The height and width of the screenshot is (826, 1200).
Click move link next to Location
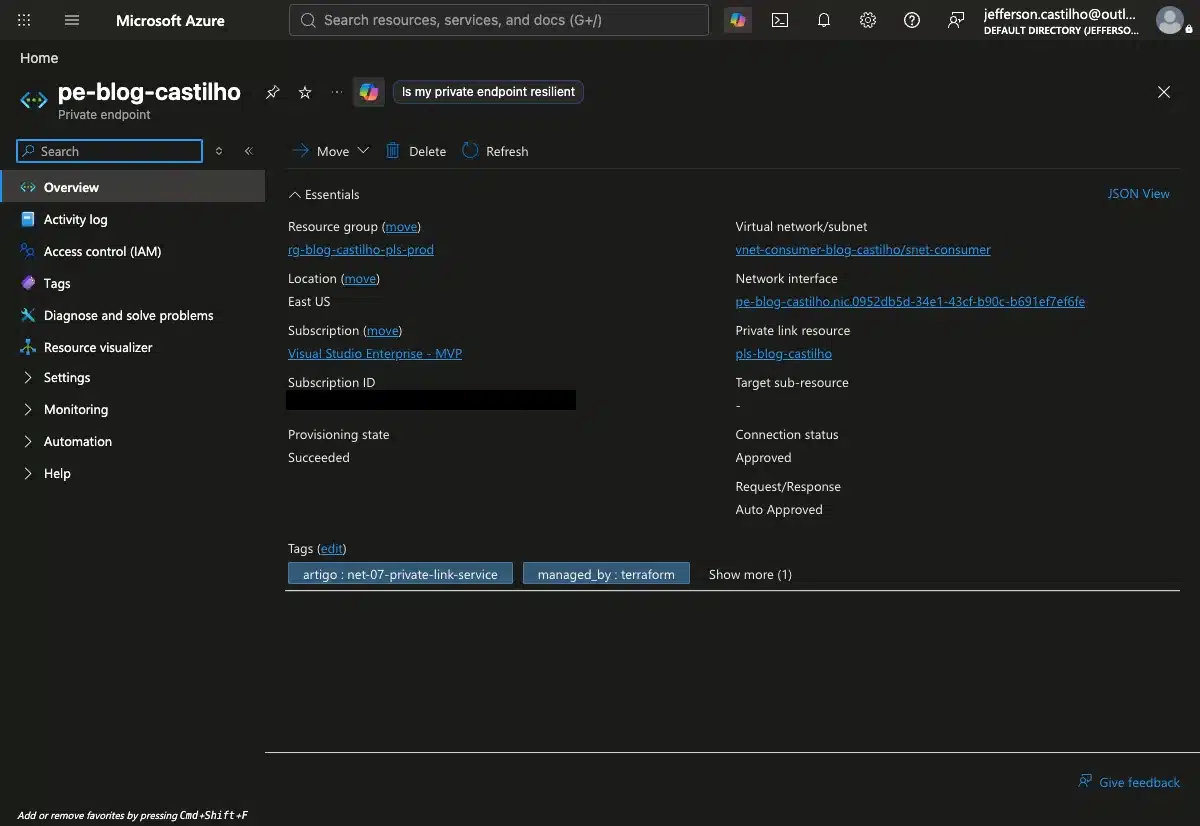click(x=360, y=279)
